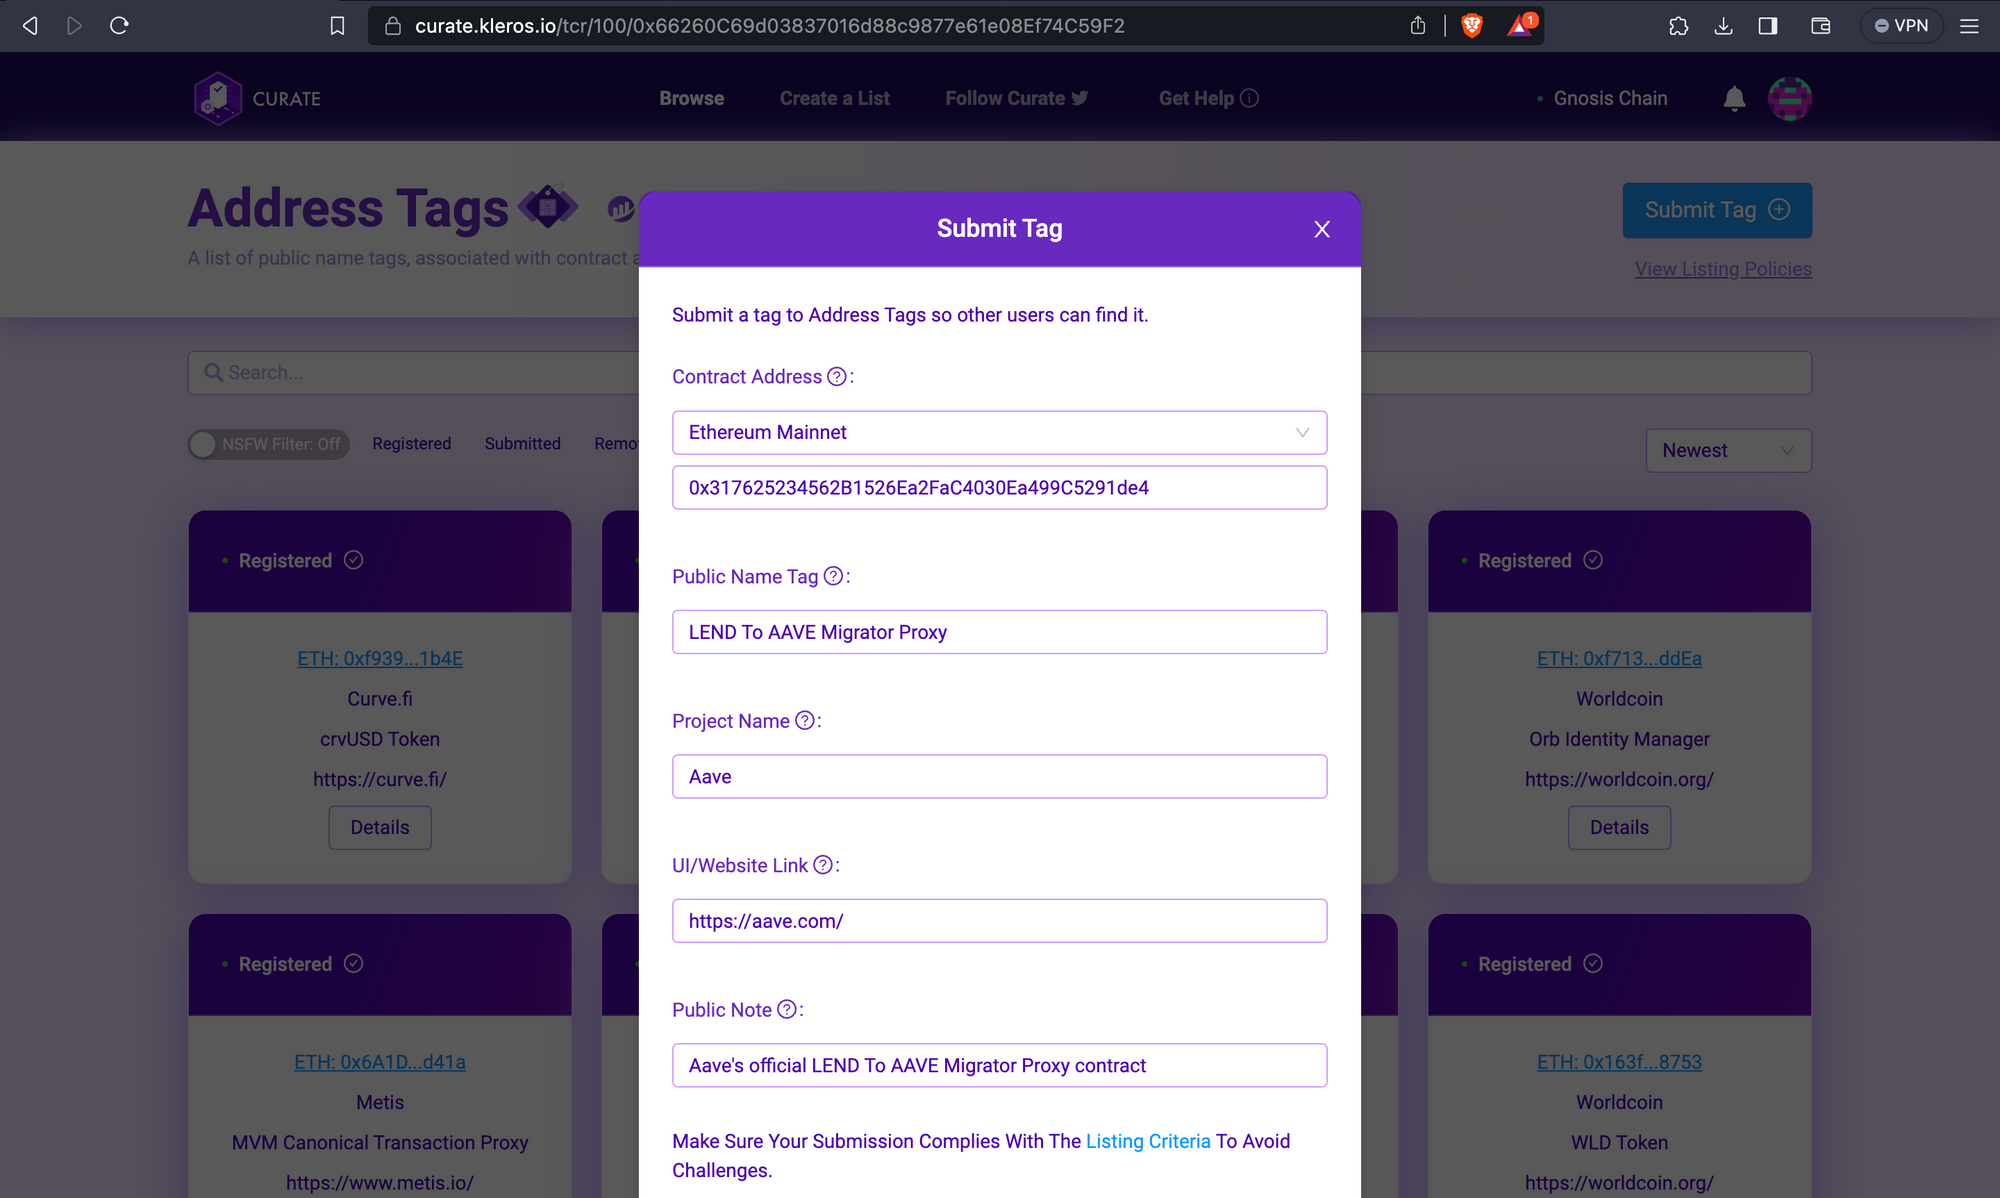Viewport: 2000px width, 1198px height.
Task: Close the Submit Tag dialog
Action: [1321, 229]
